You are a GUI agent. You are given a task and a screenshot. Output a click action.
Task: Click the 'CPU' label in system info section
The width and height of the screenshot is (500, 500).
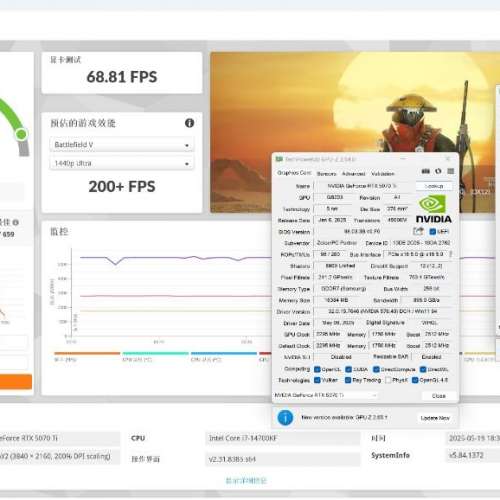pyautogui.click(x=138, y=438)
